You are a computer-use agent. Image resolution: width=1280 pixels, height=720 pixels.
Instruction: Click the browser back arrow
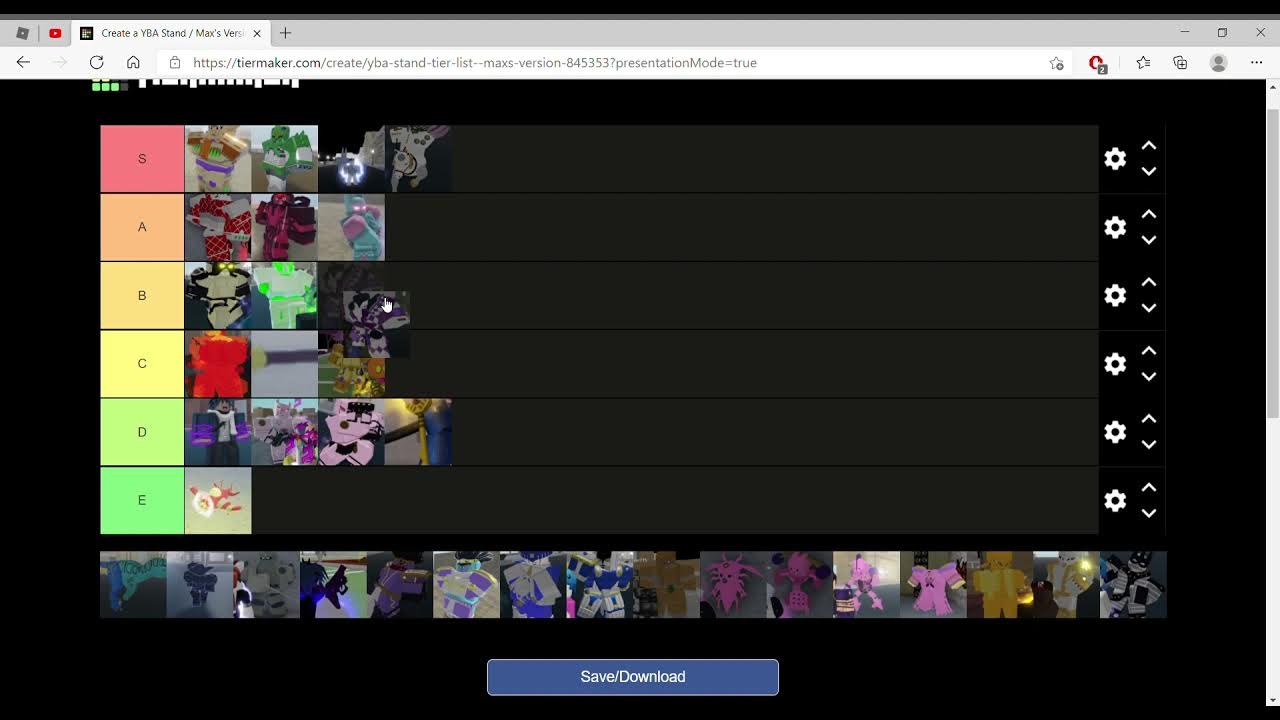[23, 62]
